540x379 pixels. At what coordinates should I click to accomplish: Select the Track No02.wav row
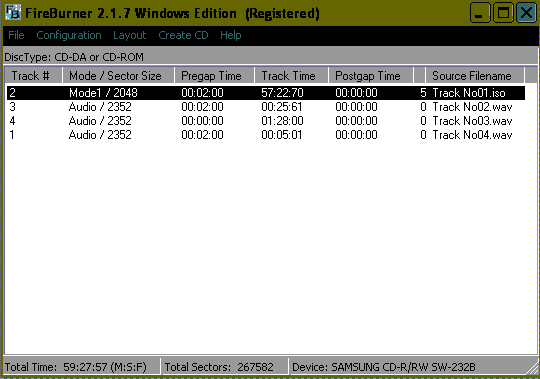click(266, 107)
